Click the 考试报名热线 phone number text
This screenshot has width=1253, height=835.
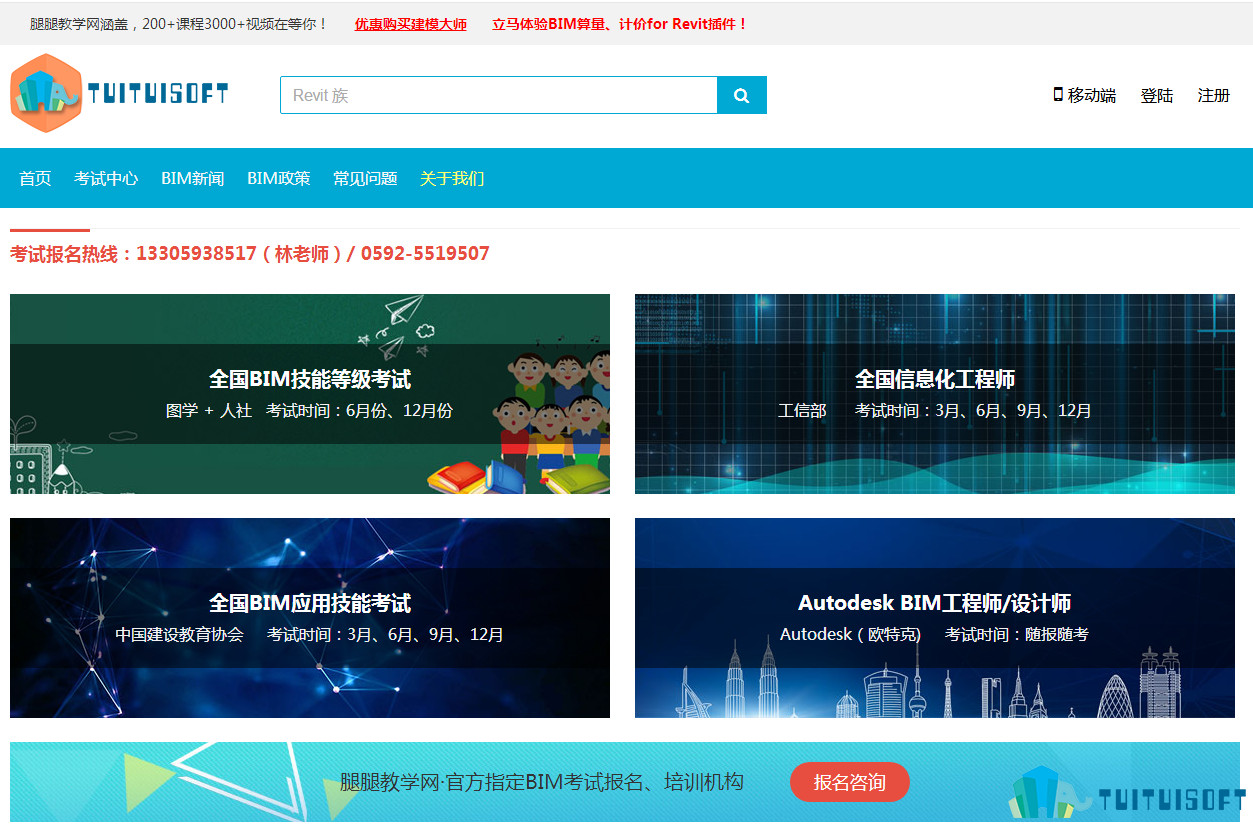click(x=250, y=254)
